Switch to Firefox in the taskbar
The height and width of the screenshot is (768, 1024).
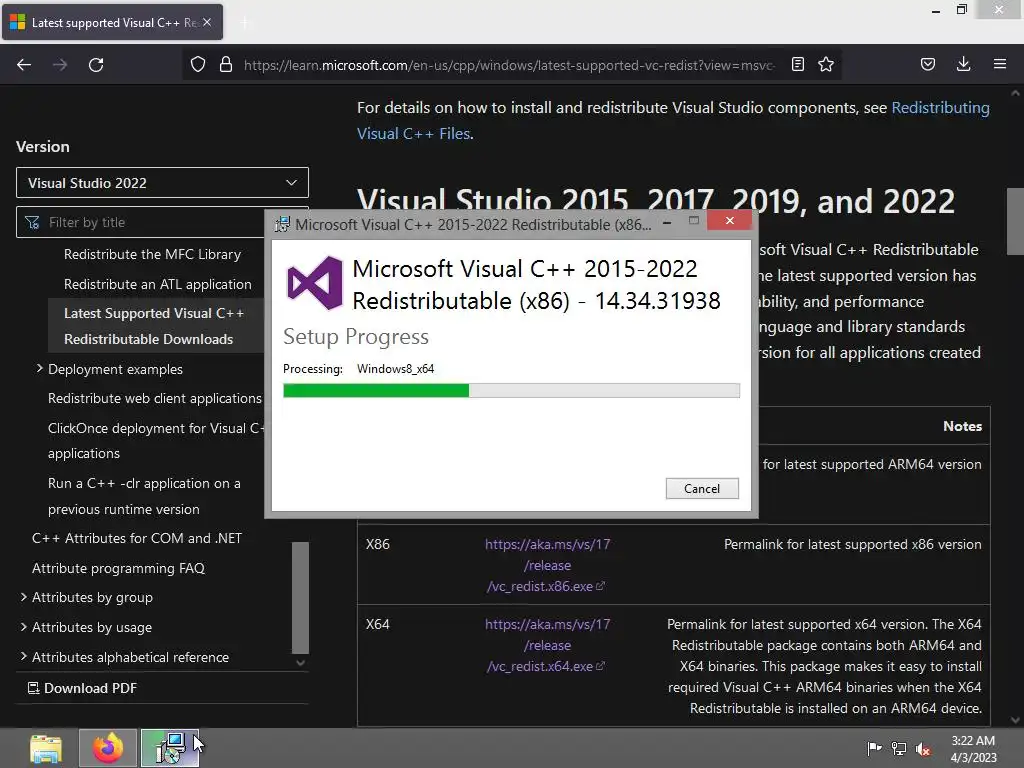point(108,748)
